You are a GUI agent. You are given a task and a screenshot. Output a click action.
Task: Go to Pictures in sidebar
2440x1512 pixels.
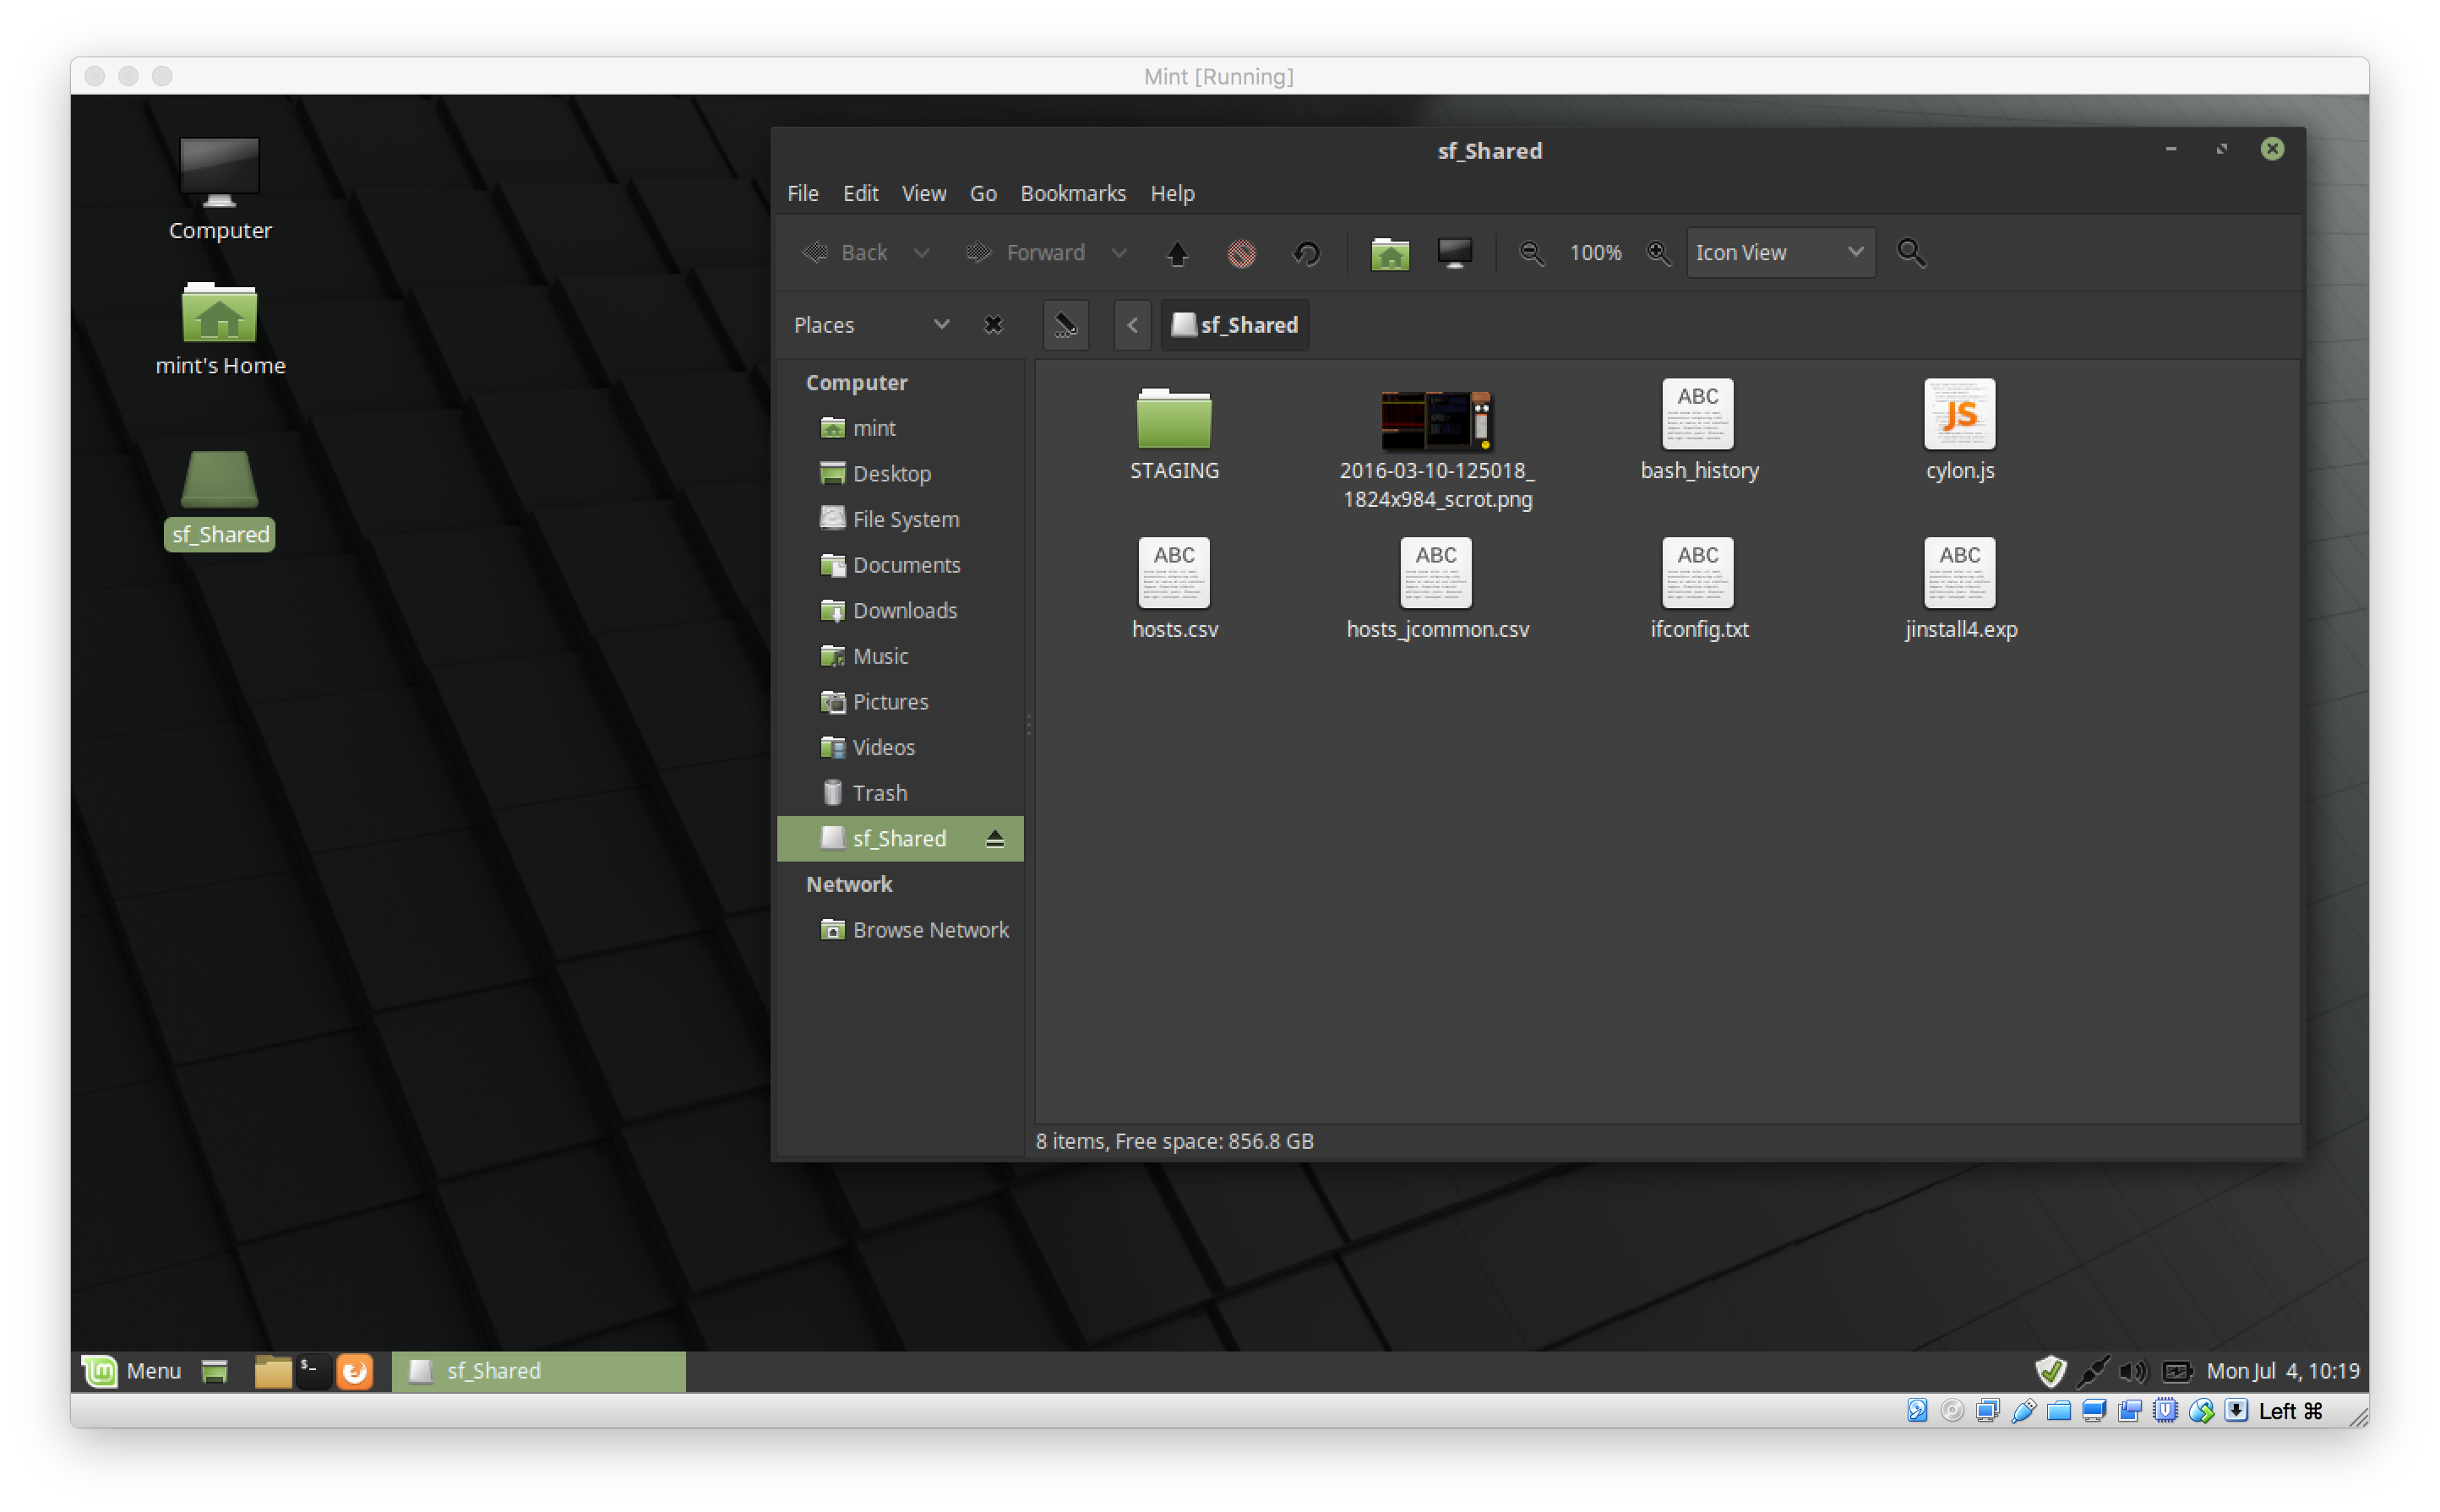[900, 702]
